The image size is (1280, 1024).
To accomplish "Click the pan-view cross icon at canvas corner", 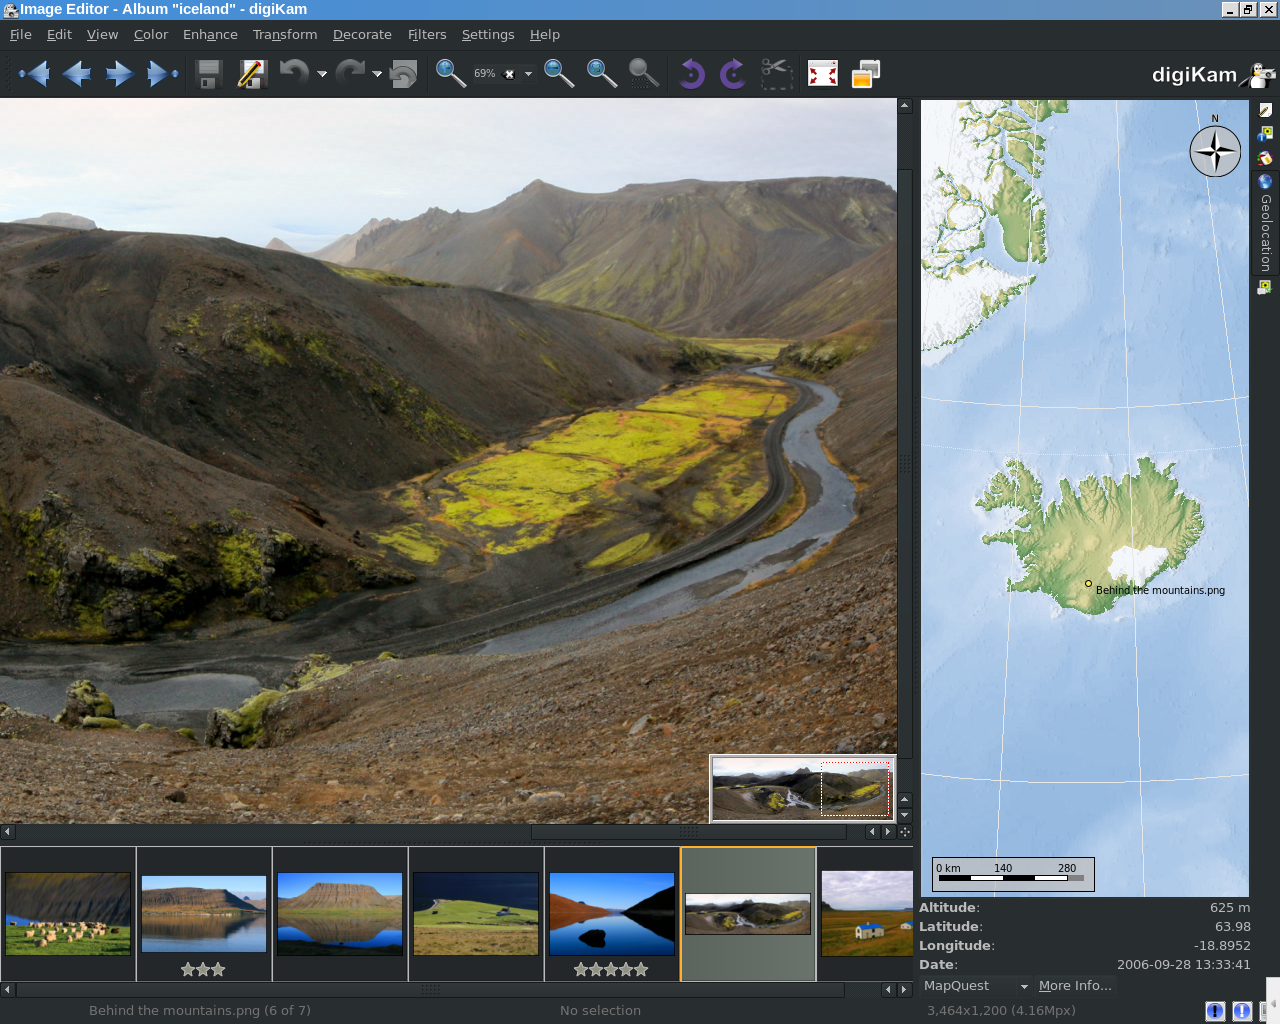I will (x=905, y=832).
